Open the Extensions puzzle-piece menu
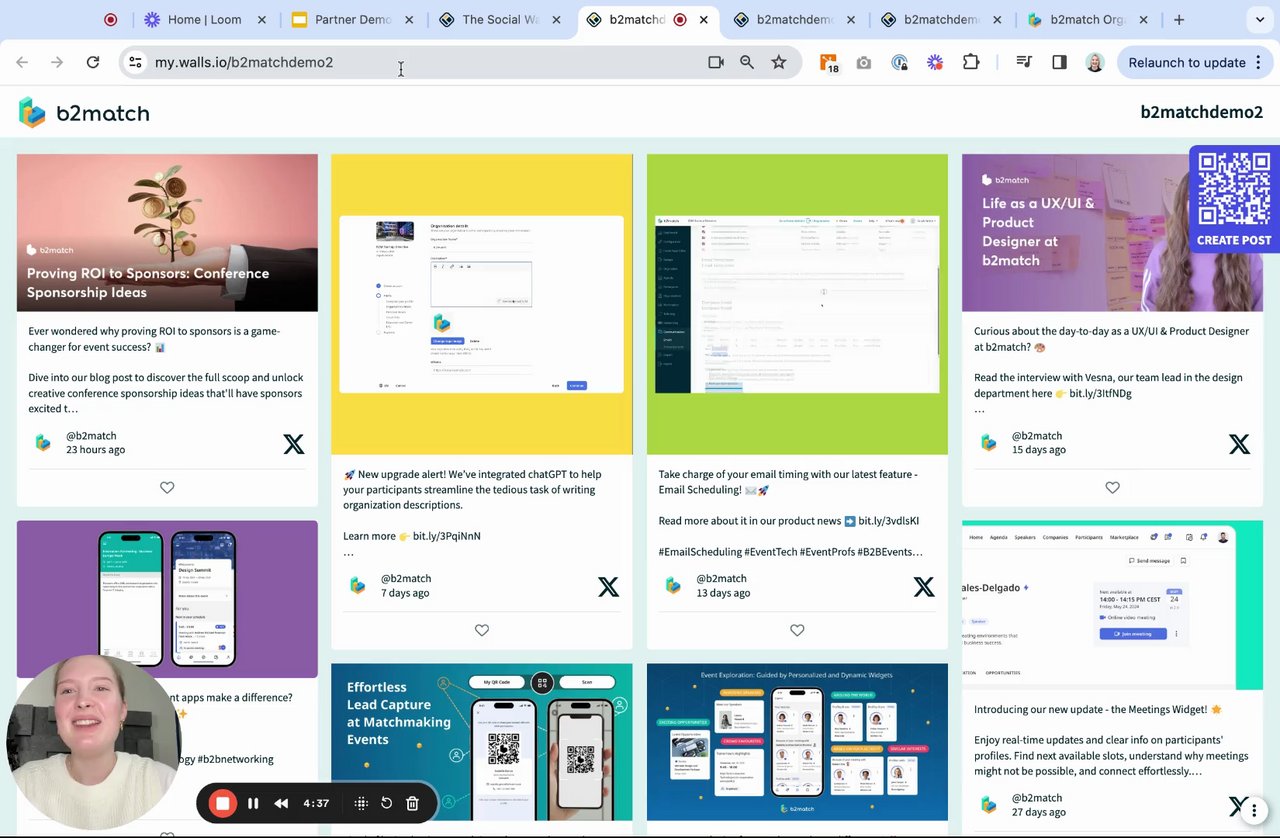 click(x=971, y=62)
